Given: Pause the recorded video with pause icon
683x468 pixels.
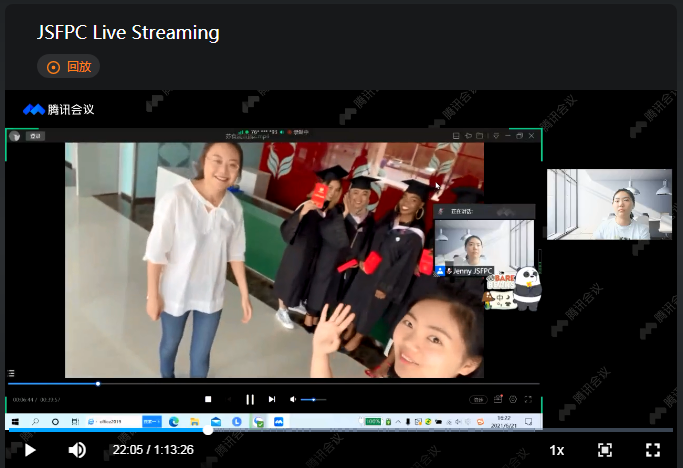Looking at the screenshot, I should (x=250, y=399).
